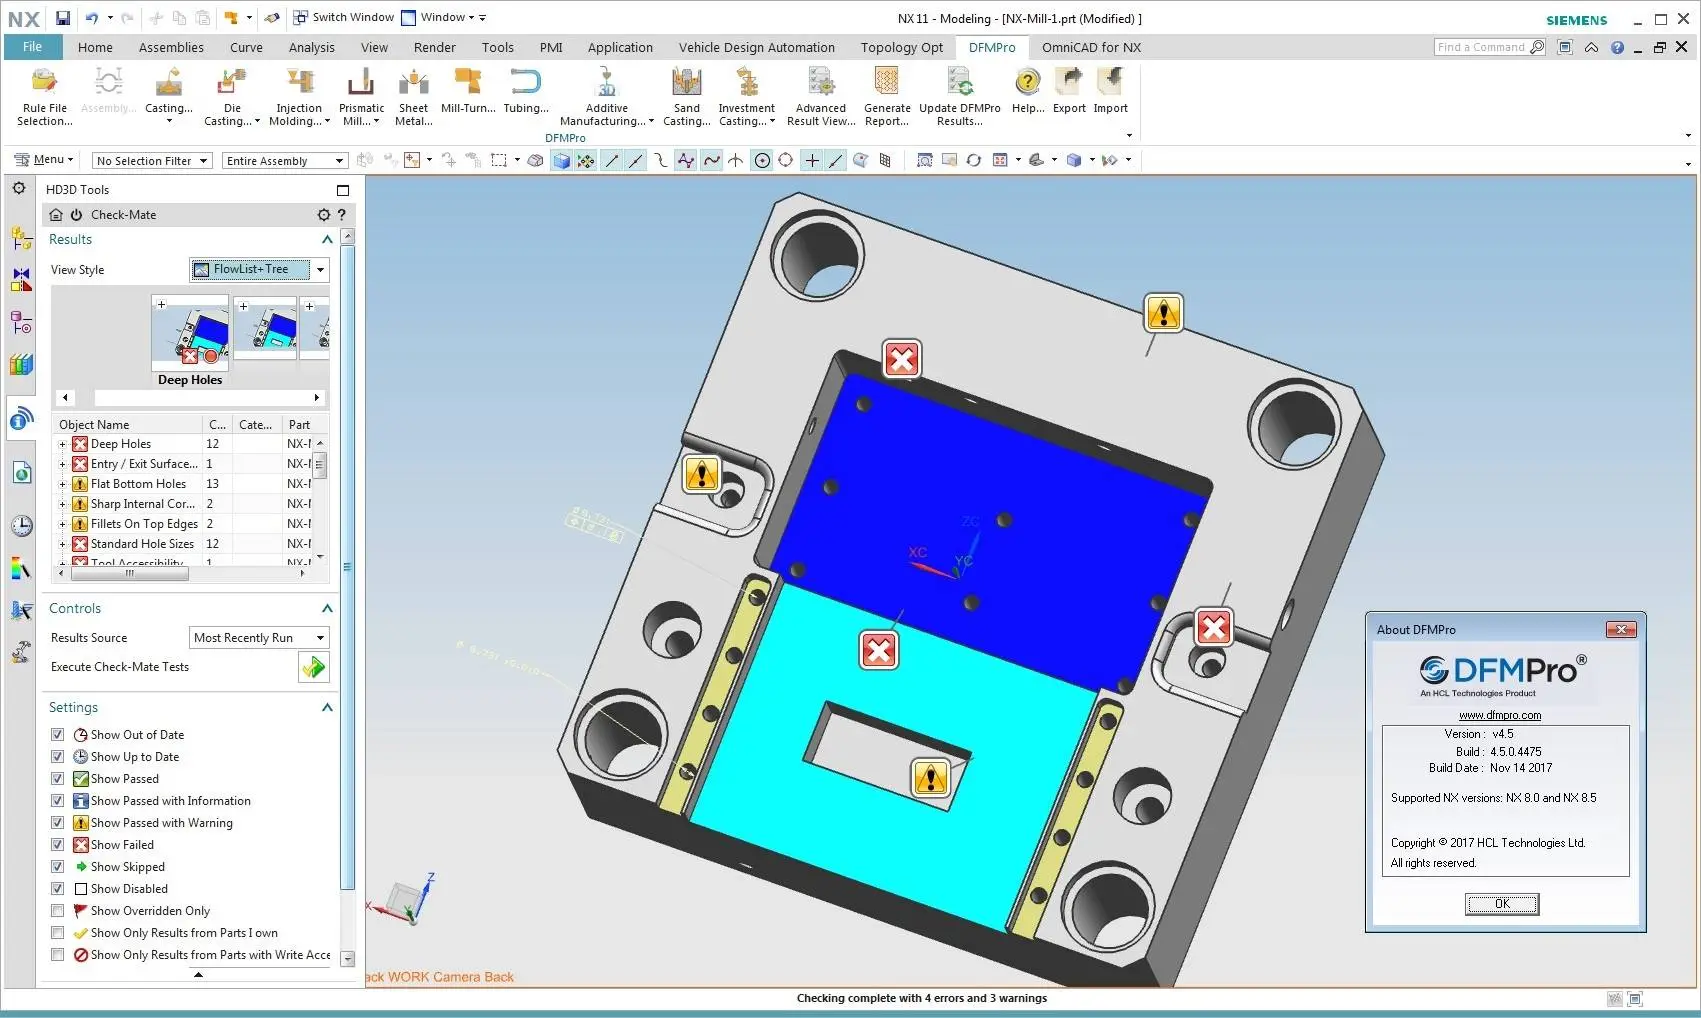Open Advanced Result View

[821, 96]
